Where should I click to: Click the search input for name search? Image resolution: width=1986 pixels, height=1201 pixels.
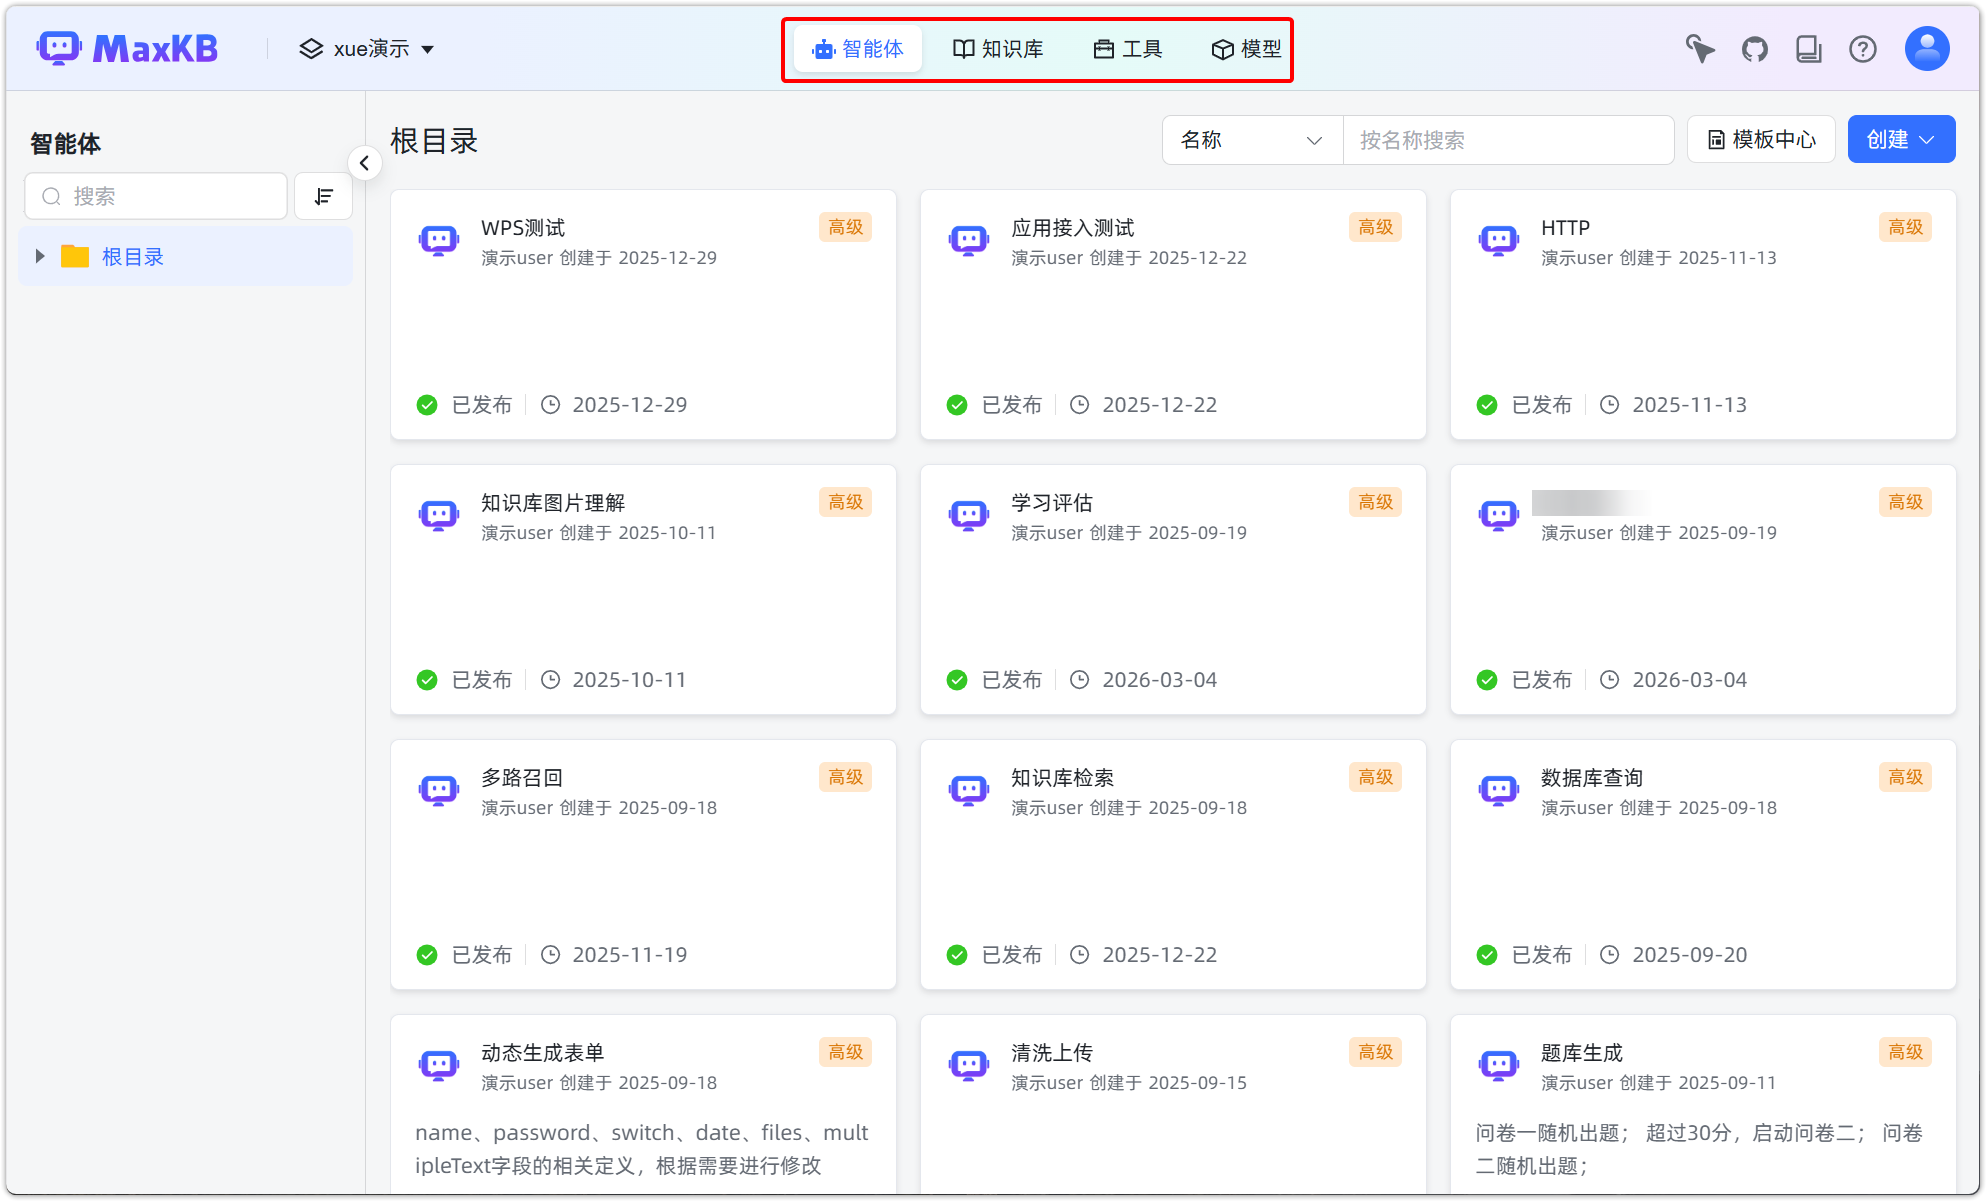click(x=1508, y=140)
